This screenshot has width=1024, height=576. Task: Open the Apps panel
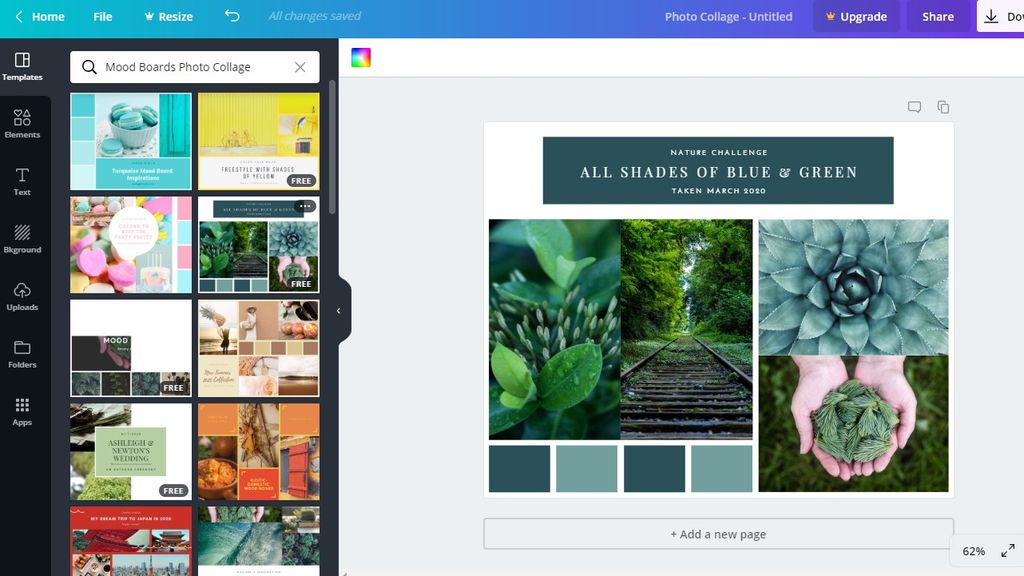(x=22, y=413)
